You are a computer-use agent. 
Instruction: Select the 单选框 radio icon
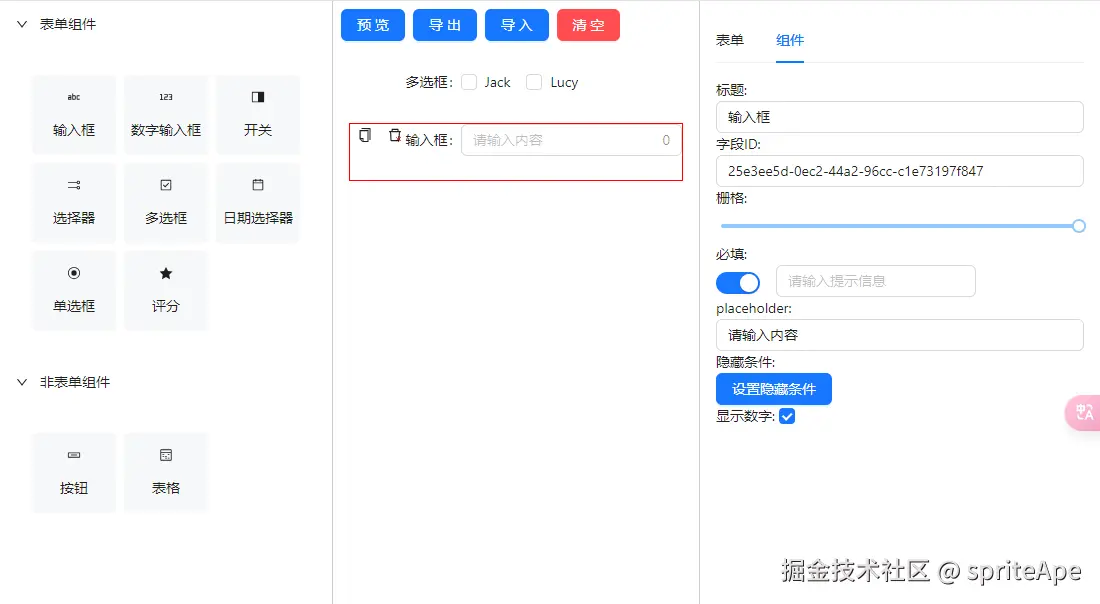pyautogui.click(x=74, y=273)
